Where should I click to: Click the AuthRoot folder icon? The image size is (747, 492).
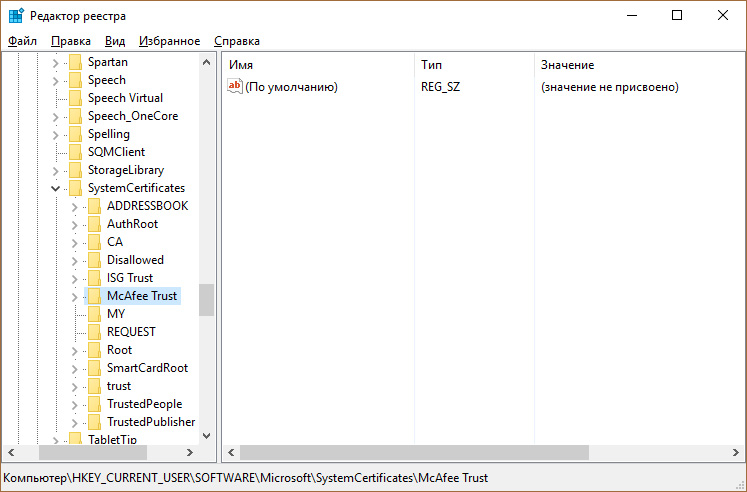coord(94,224)
